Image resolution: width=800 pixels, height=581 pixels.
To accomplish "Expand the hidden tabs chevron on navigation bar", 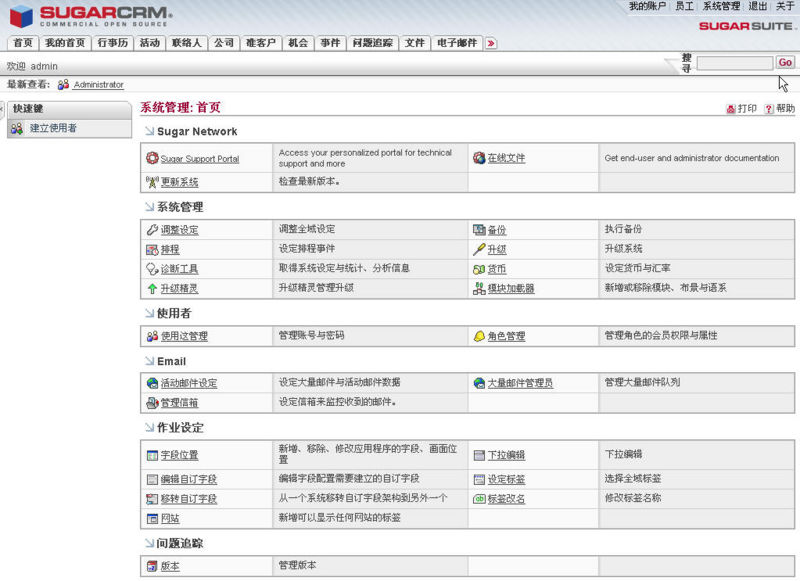I will [489, 43].
